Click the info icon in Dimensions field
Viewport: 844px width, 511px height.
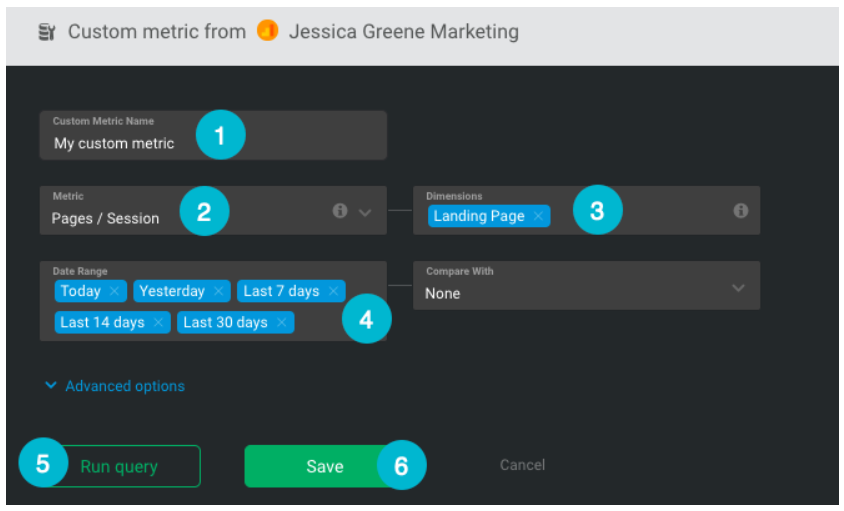click(741, 211)
